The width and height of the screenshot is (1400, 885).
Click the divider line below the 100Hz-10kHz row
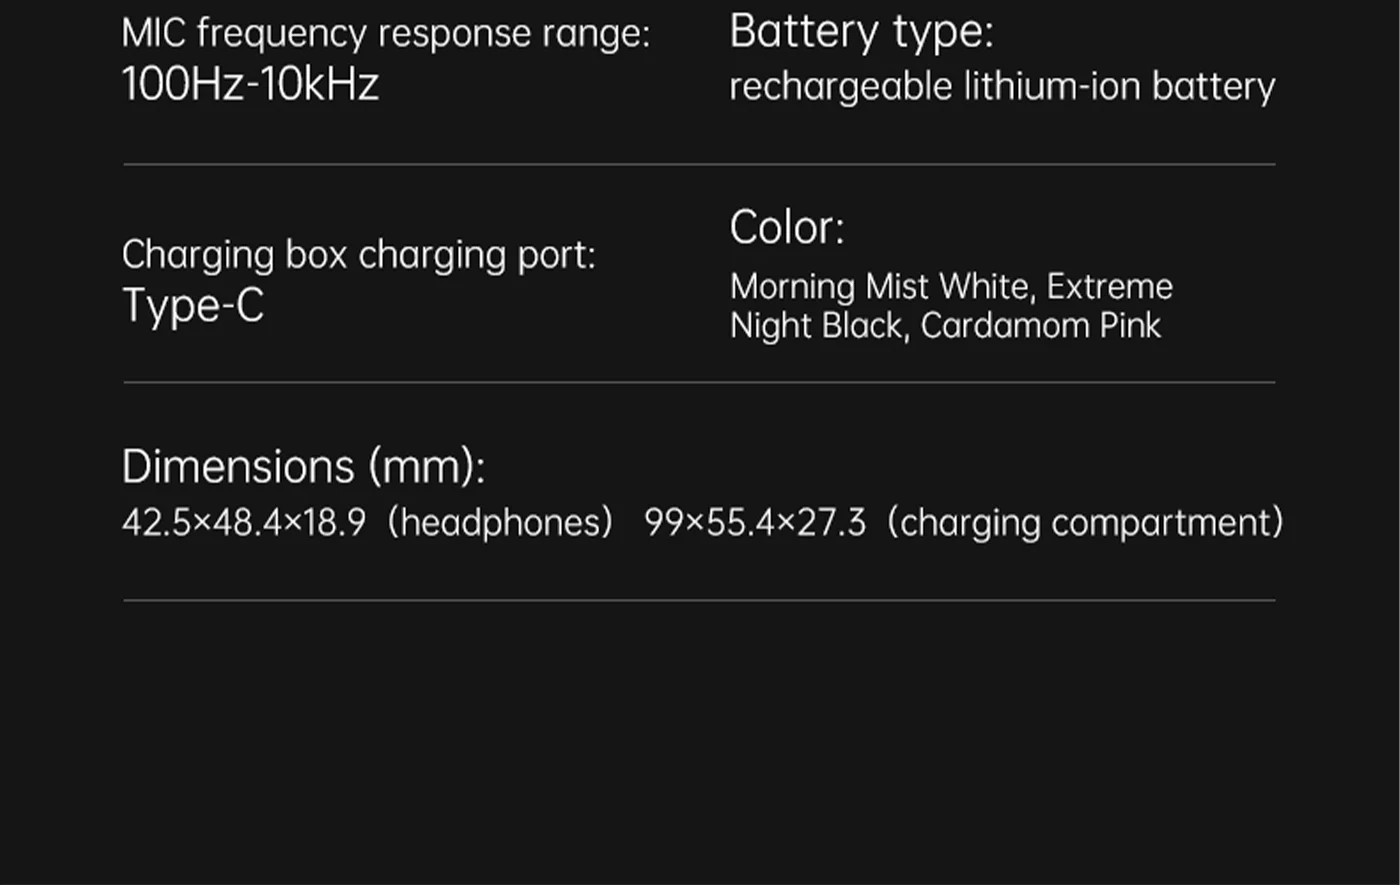(699, 164)
